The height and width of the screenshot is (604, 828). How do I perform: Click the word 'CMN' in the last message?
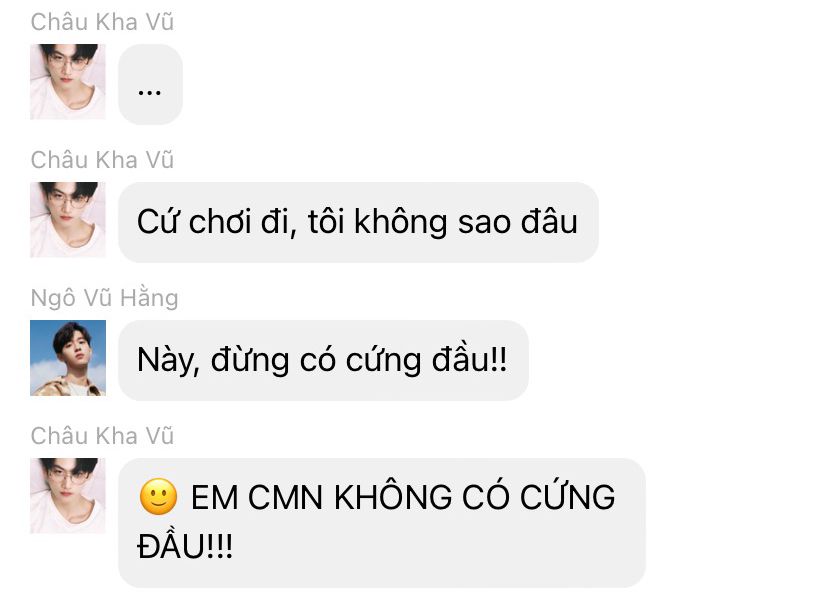tap(285, 497)
